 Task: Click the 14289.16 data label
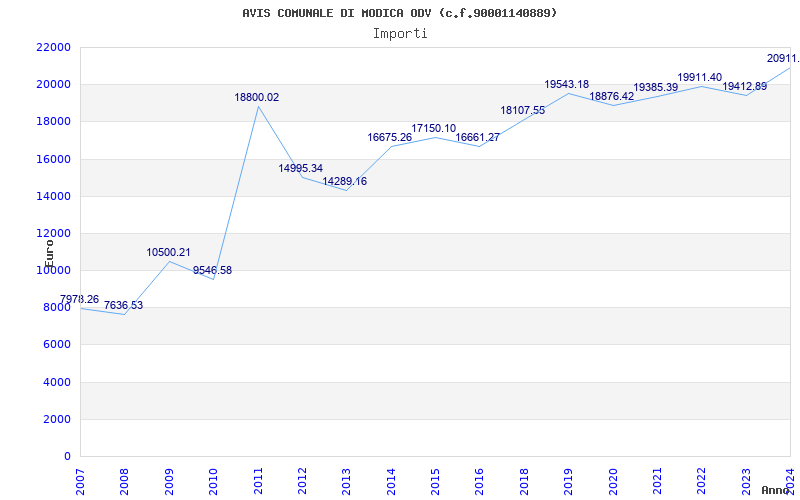pyautogui.click(x=344, y=182)
